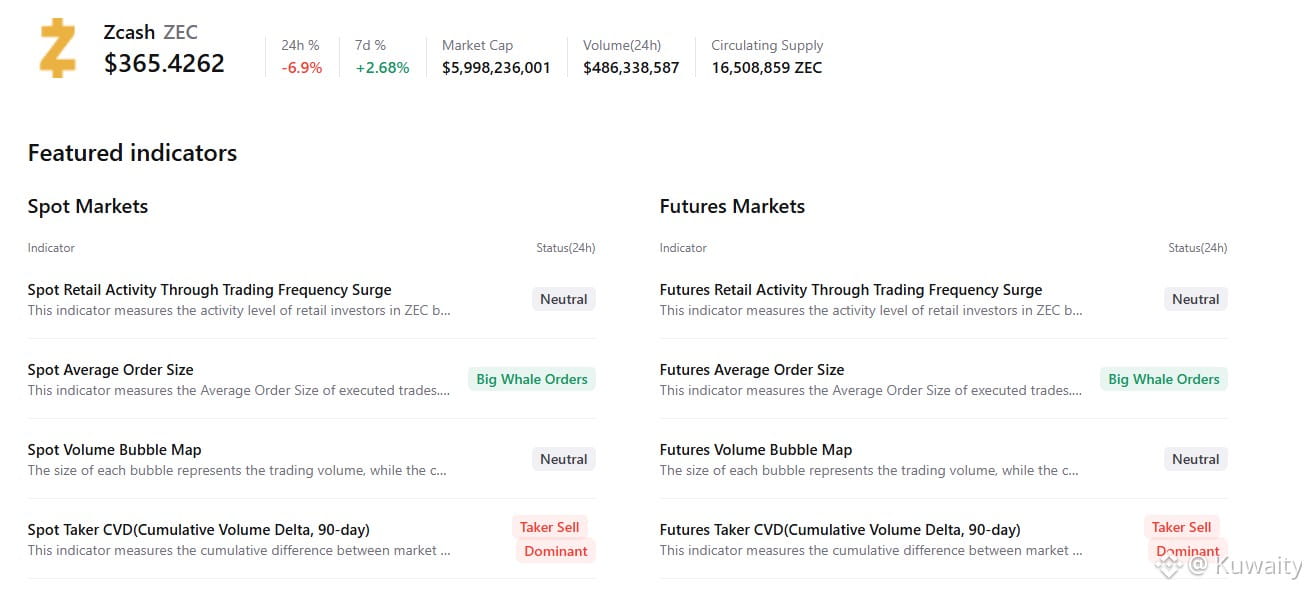Screen dimensions: 1310x590
Task: Click Neutral status for Spot Volume Bubble Map
Action: point(563,459)
